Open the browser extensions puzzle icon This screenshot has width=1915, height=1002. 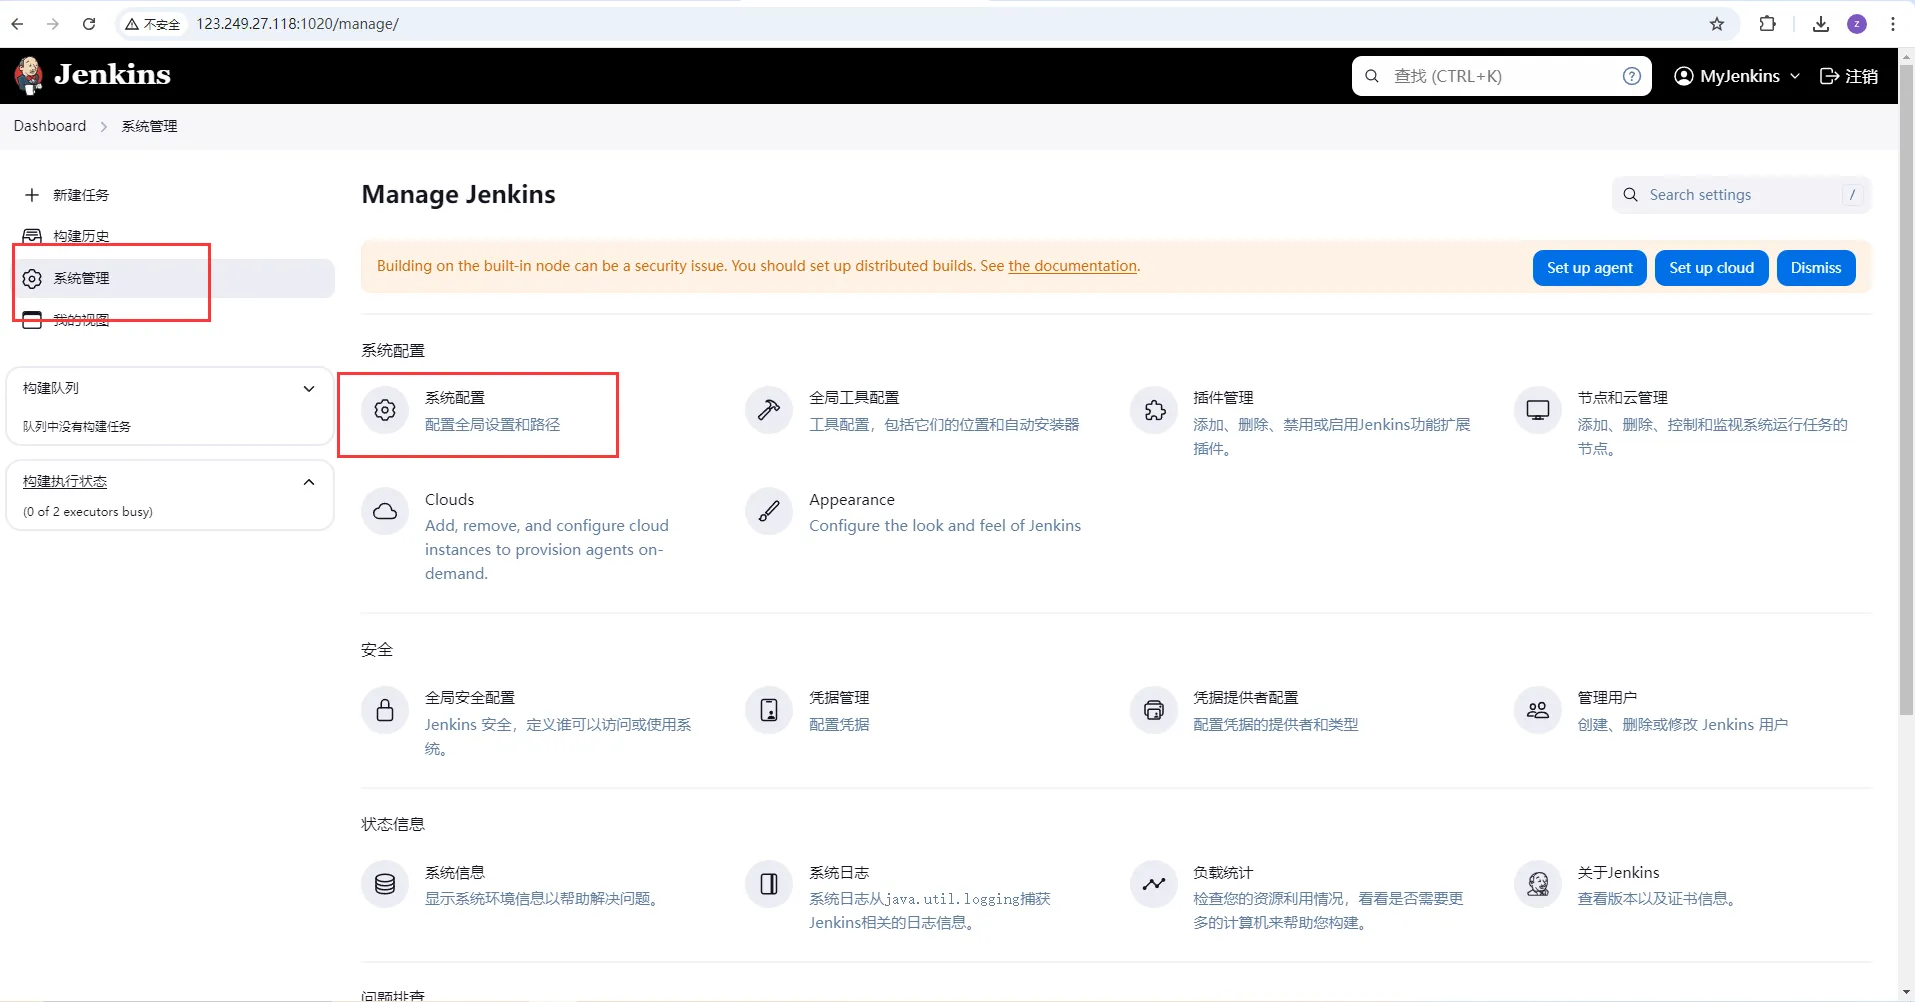pos(1768,24)
